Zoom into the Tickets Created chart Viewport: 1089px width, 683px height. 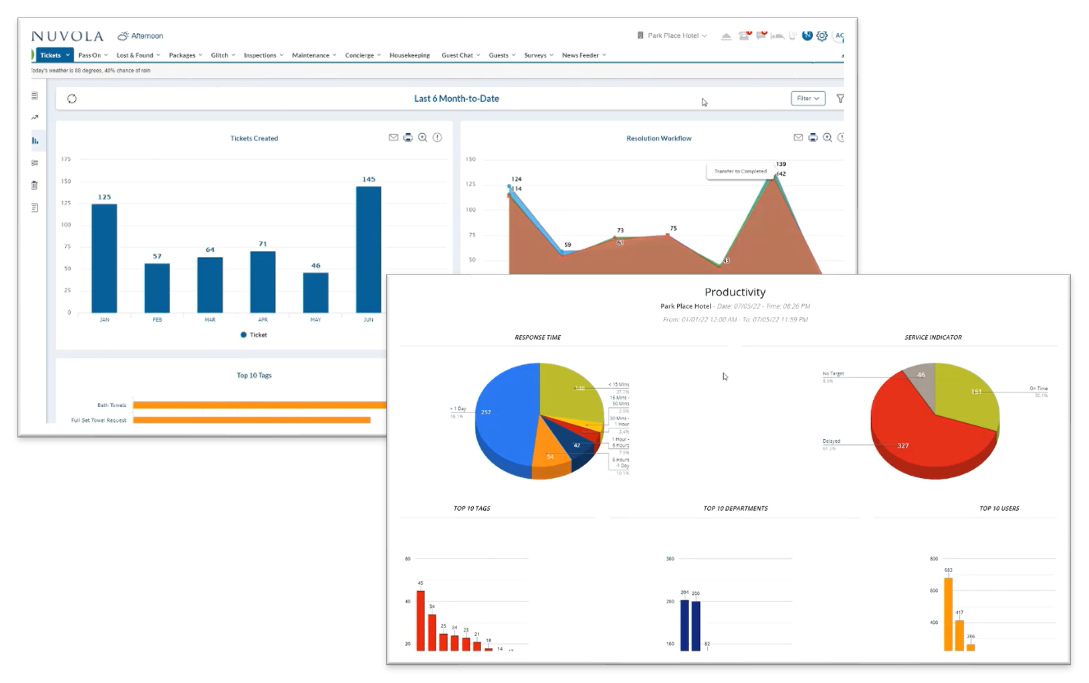[422, 138]
